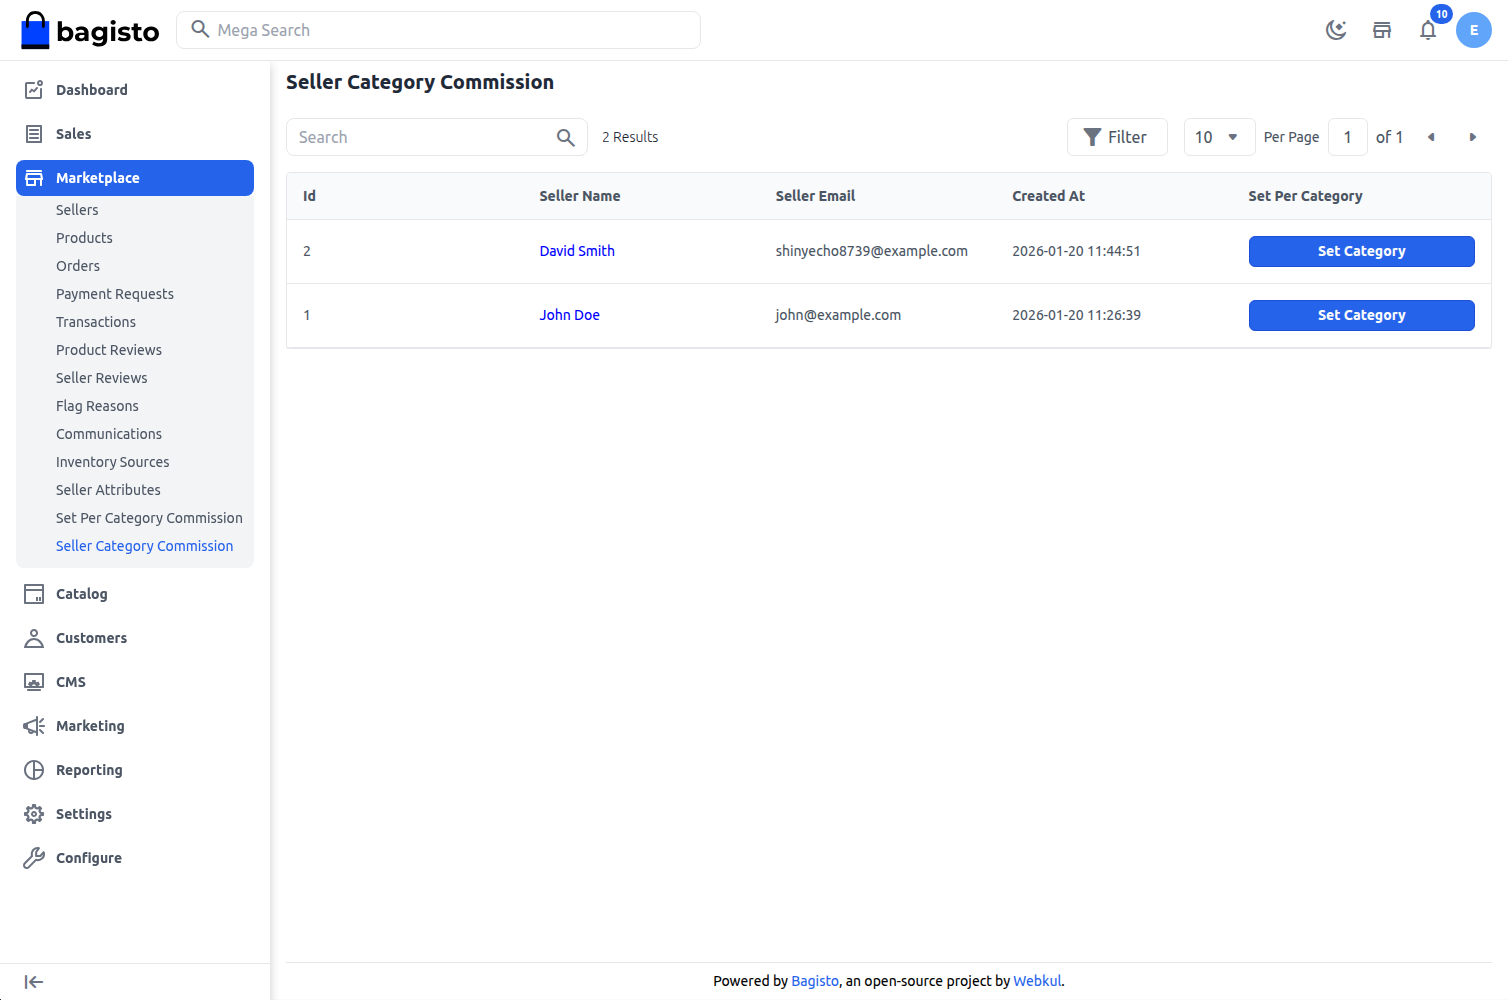Image resolution: width=1508 pixels, height=1000 pixels.
Task: Select the Marketing megaphone icon
Action: [x=33, y=725]
